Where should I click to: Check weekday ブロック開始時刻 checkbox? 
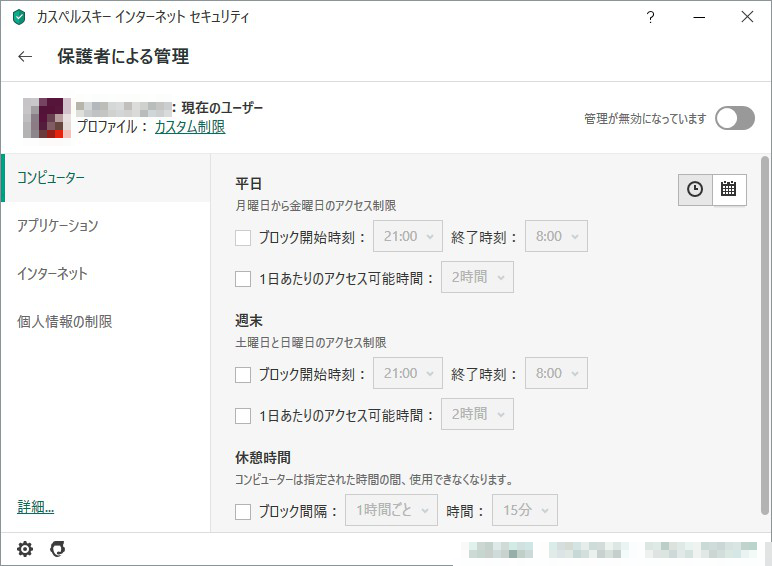point(243,238)
